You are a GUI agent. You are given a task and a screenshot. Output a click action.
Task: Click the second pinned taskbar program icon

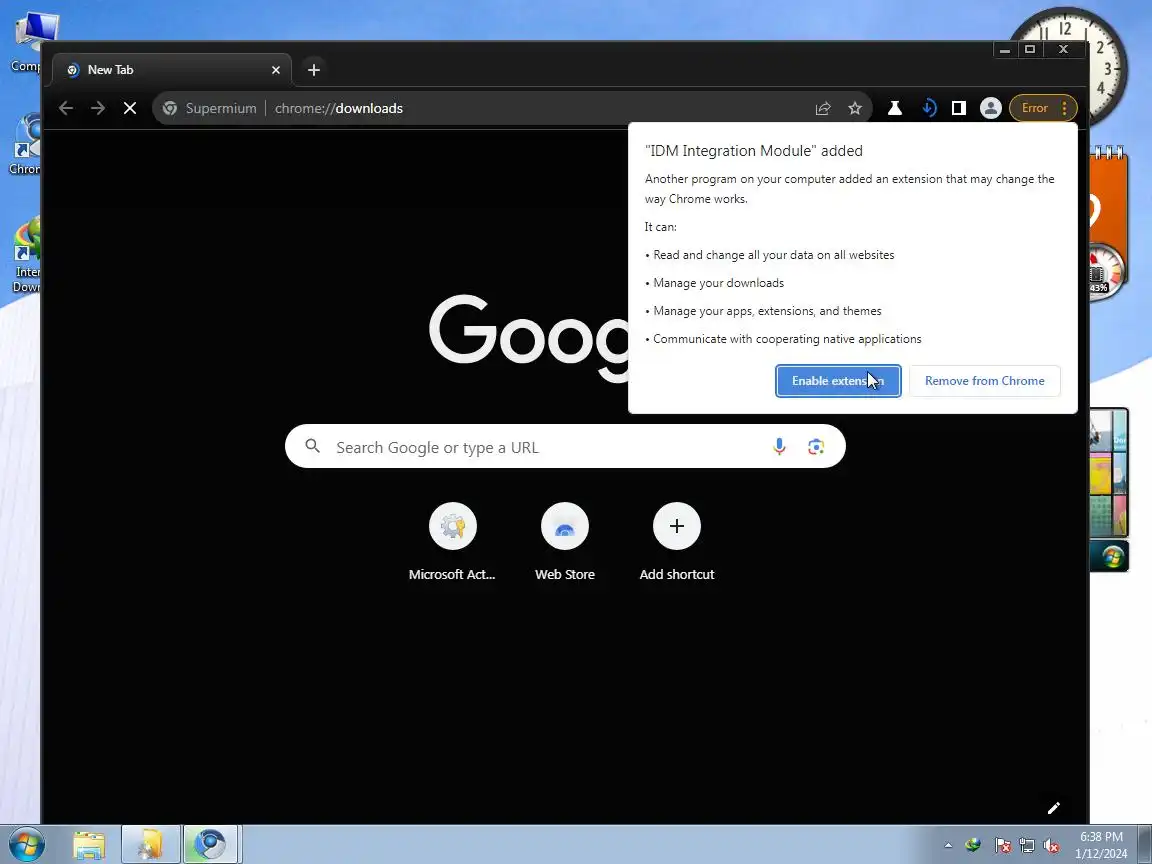[x=151, y=845]
